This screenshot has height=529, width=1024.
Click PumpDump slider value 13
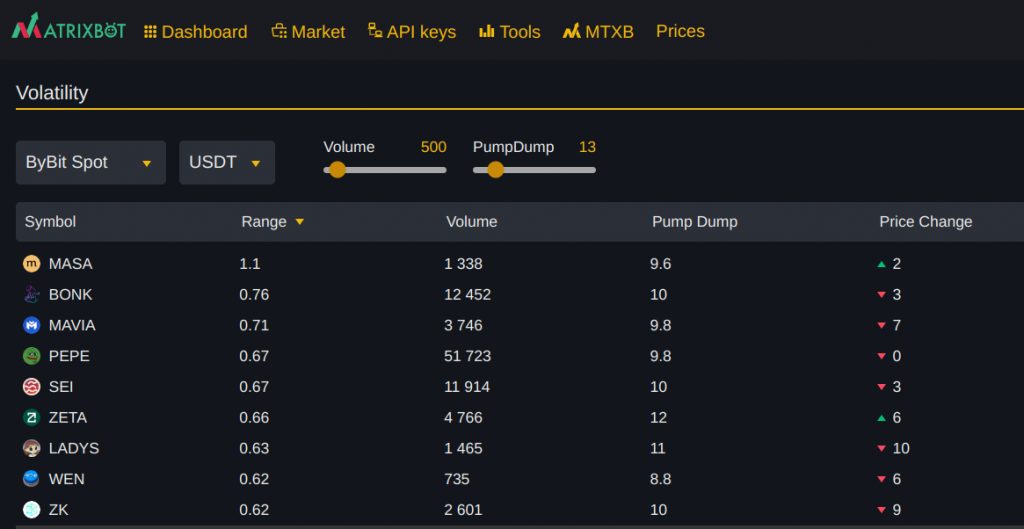(x=587, y=147)
